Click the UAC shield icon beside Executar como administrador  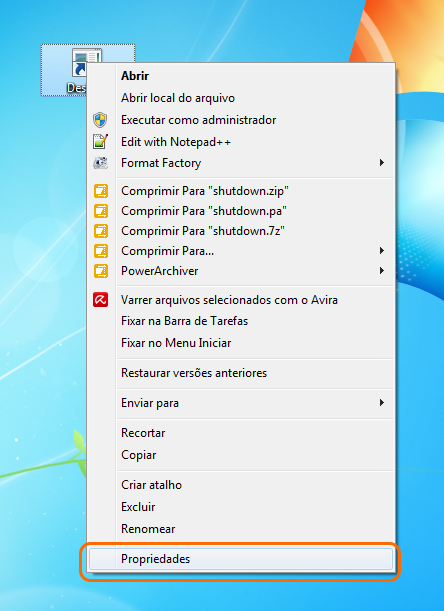pos(100,120)
